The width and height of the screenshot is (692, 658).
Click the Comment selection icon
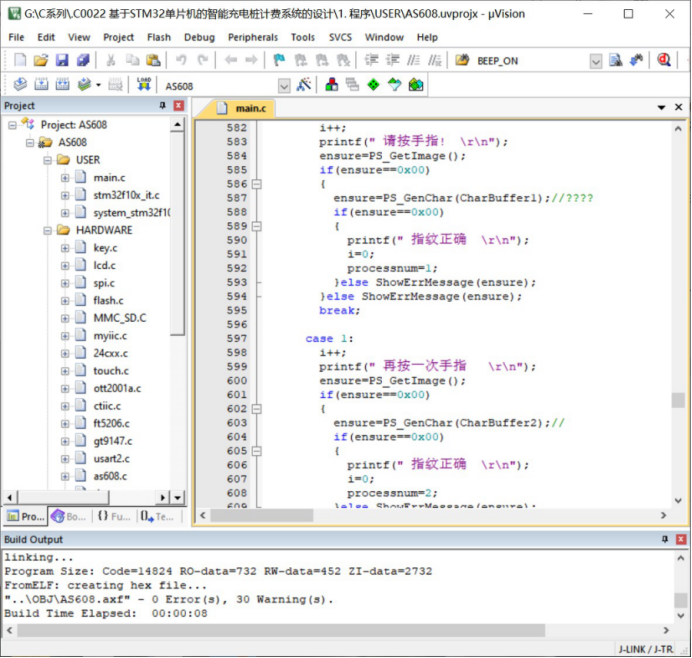tap(414, 60)
